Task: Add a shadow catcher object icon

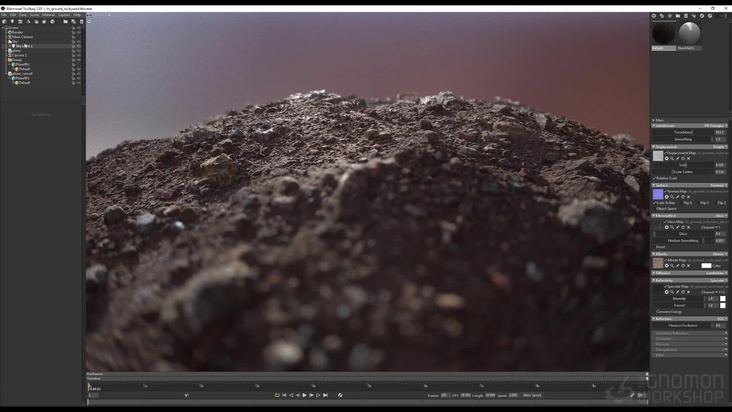Action: tap(28, 21)
